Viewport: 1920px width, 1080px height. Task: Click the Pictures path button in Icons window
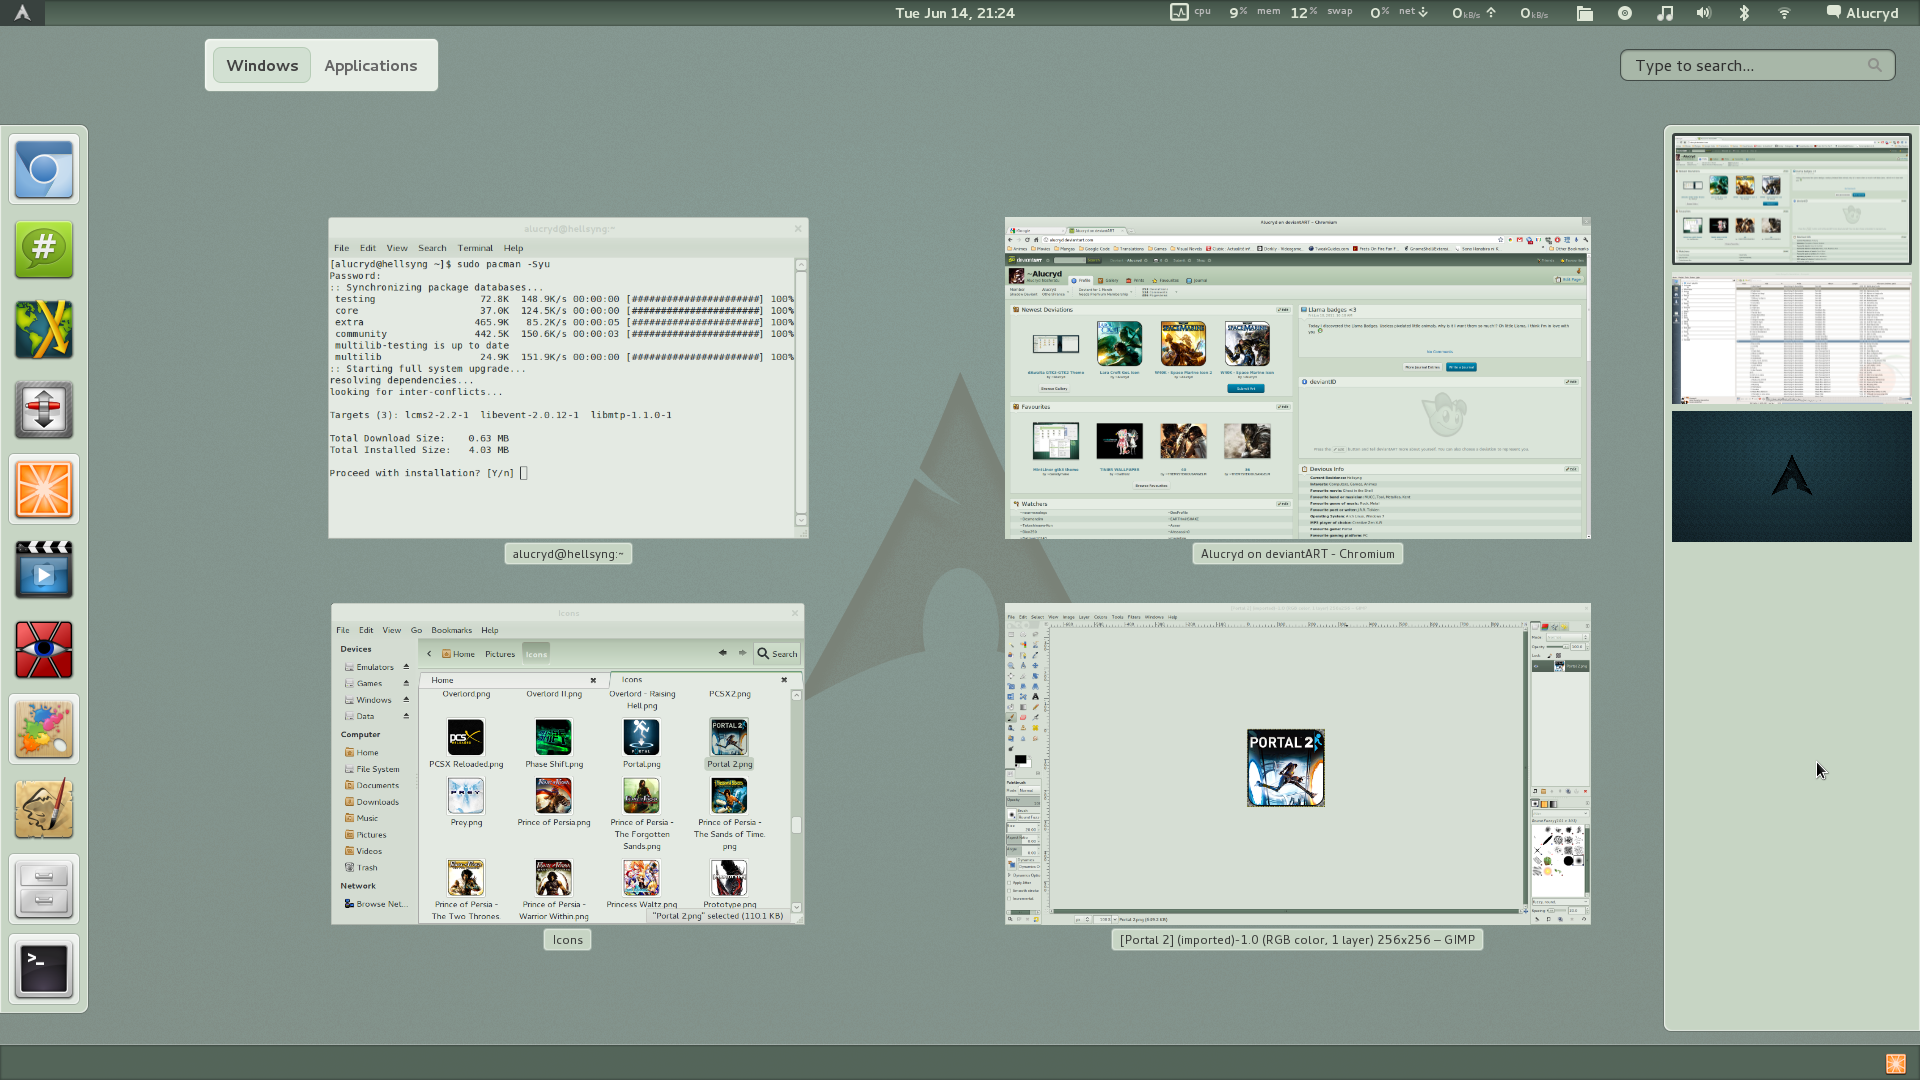pyautogui.click(x=500, y=654)
